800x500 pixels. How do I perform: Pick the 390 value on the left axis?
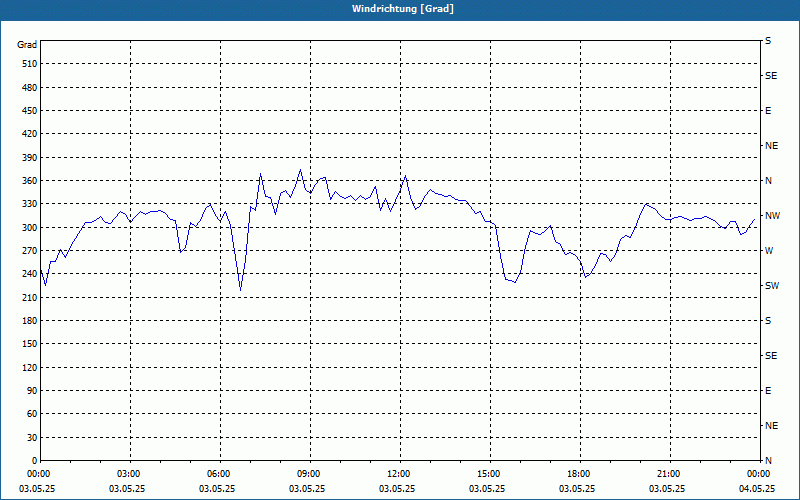pyautogui.click(x=30, y=158)
